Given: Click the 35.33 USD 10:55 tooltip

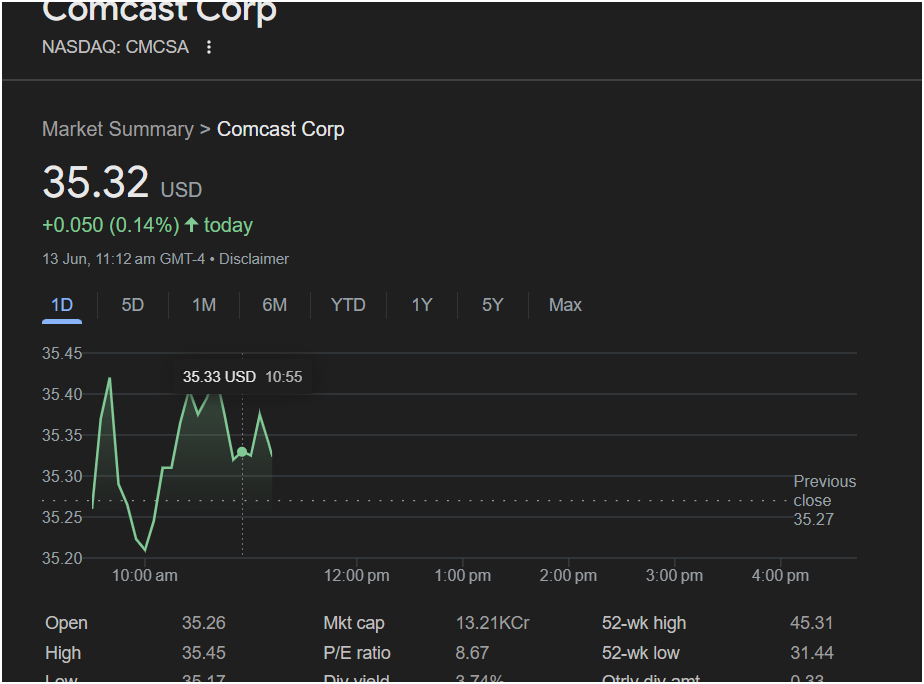Looking at the screenshot, I should [242, 377].
